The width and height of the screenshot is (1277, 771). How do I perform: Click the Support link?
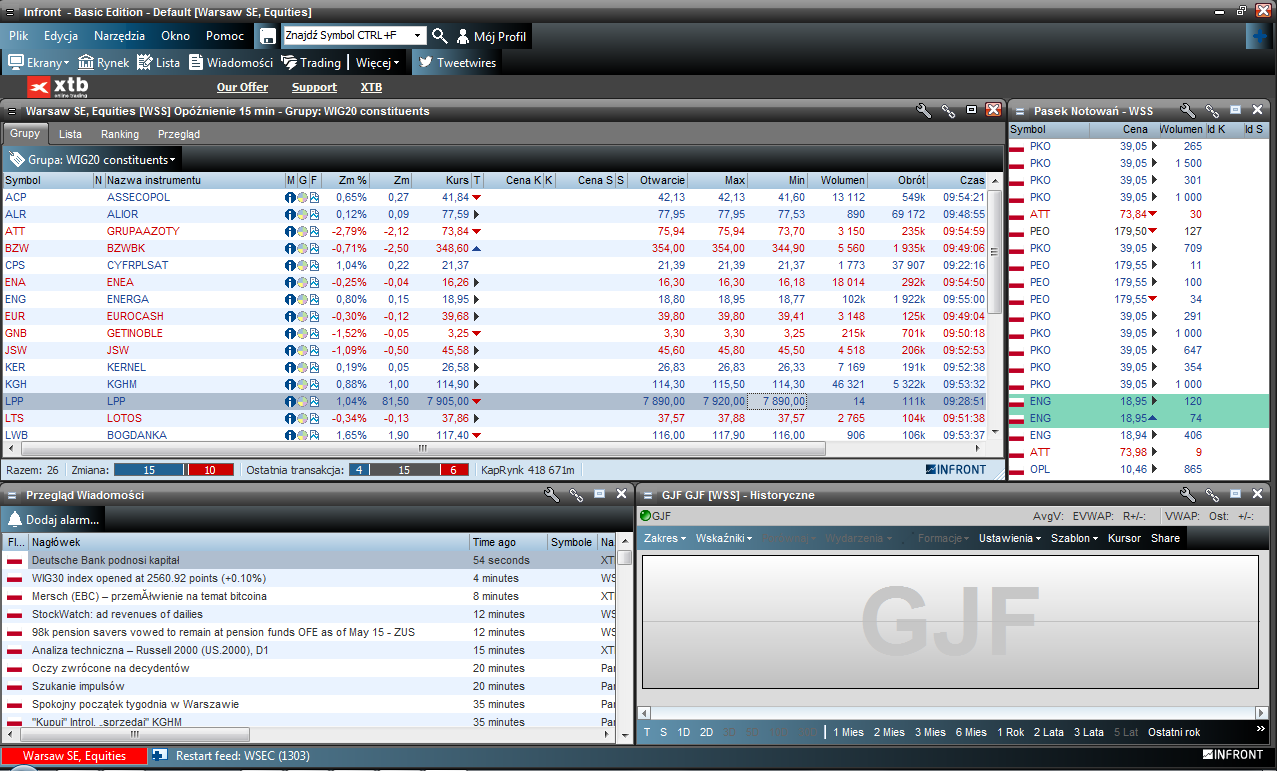tap(314, 87)
